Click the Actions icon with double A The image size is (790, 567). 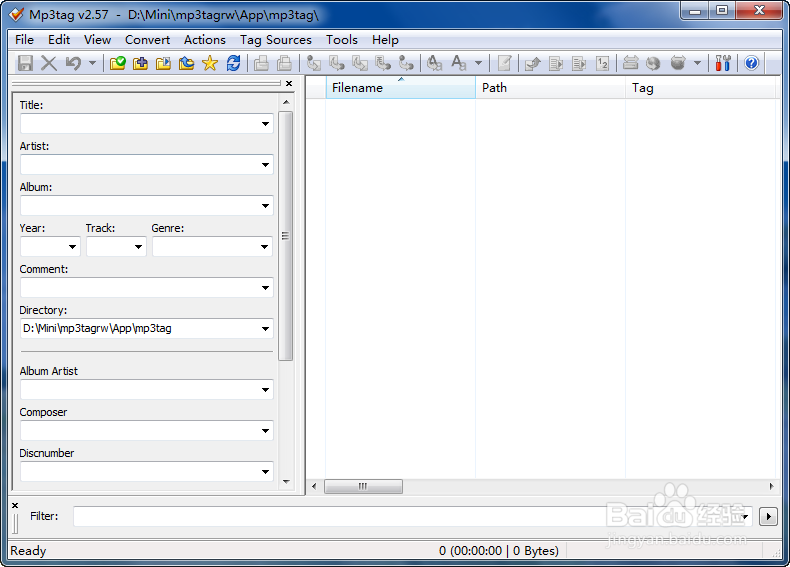tap(434, 64)
